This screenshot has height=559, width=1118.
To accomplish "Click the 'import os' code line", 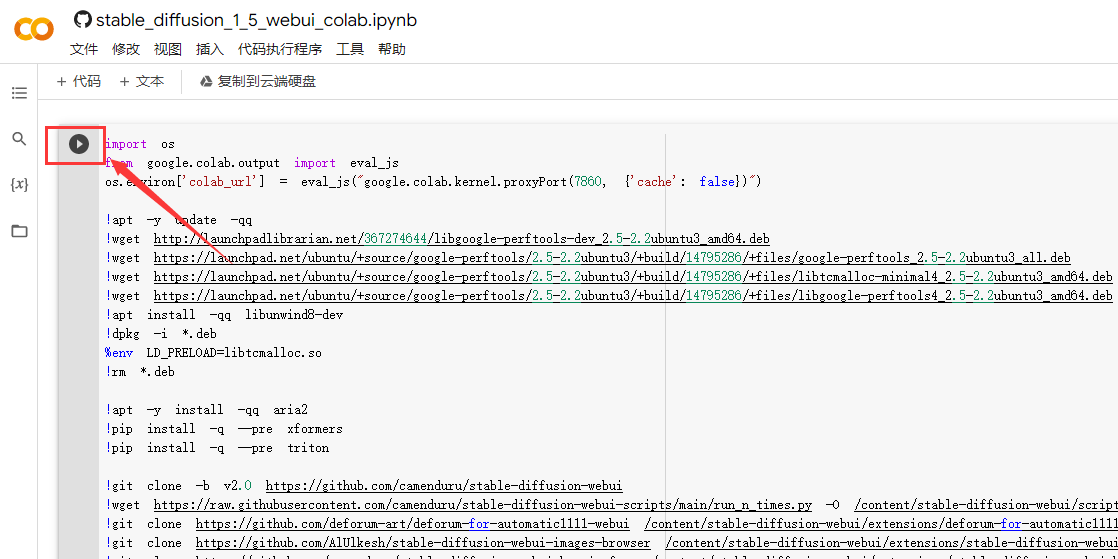I will pos(140,144).
